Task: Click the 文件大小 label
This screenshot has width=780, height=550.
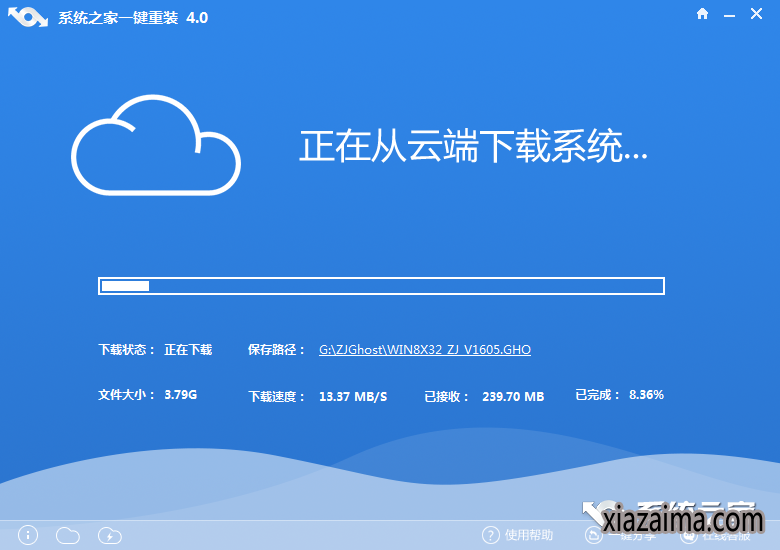Action: click(x=126, y=395)
